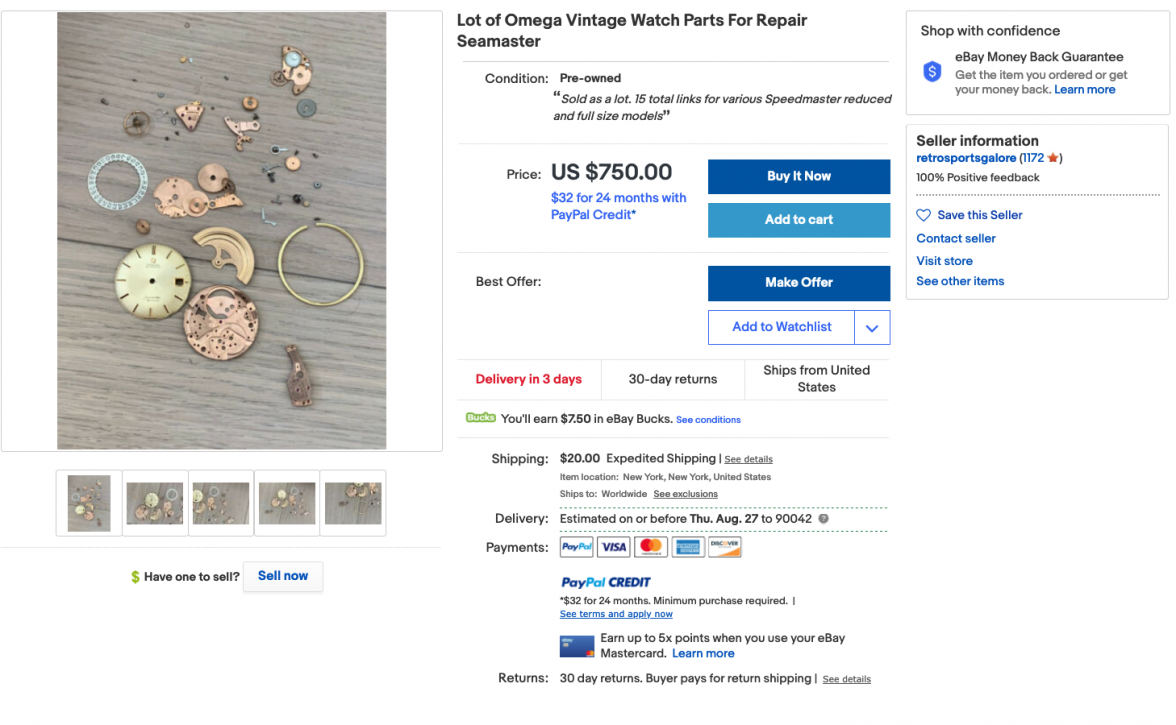Click the Money Back Guarantee shield icon

[932, 72]
